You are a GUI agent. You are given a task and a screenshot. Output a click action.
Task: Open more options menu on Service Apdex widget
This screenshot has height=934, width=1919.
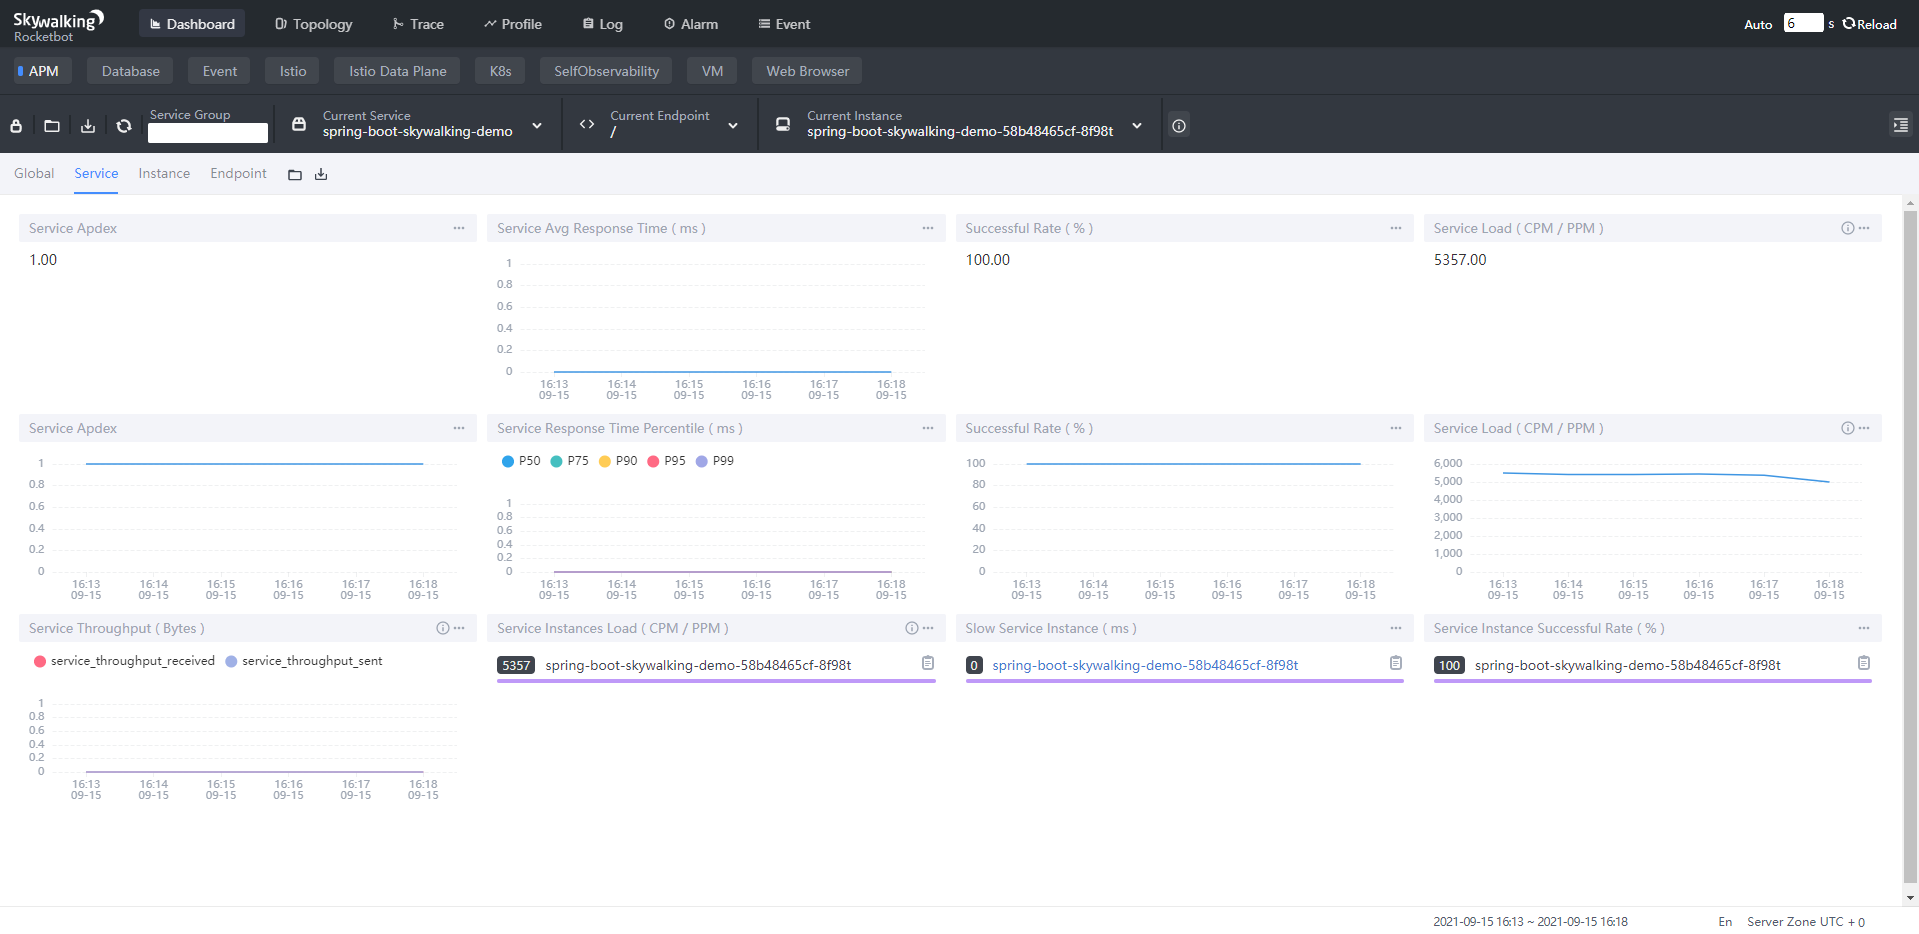point(459,228)
